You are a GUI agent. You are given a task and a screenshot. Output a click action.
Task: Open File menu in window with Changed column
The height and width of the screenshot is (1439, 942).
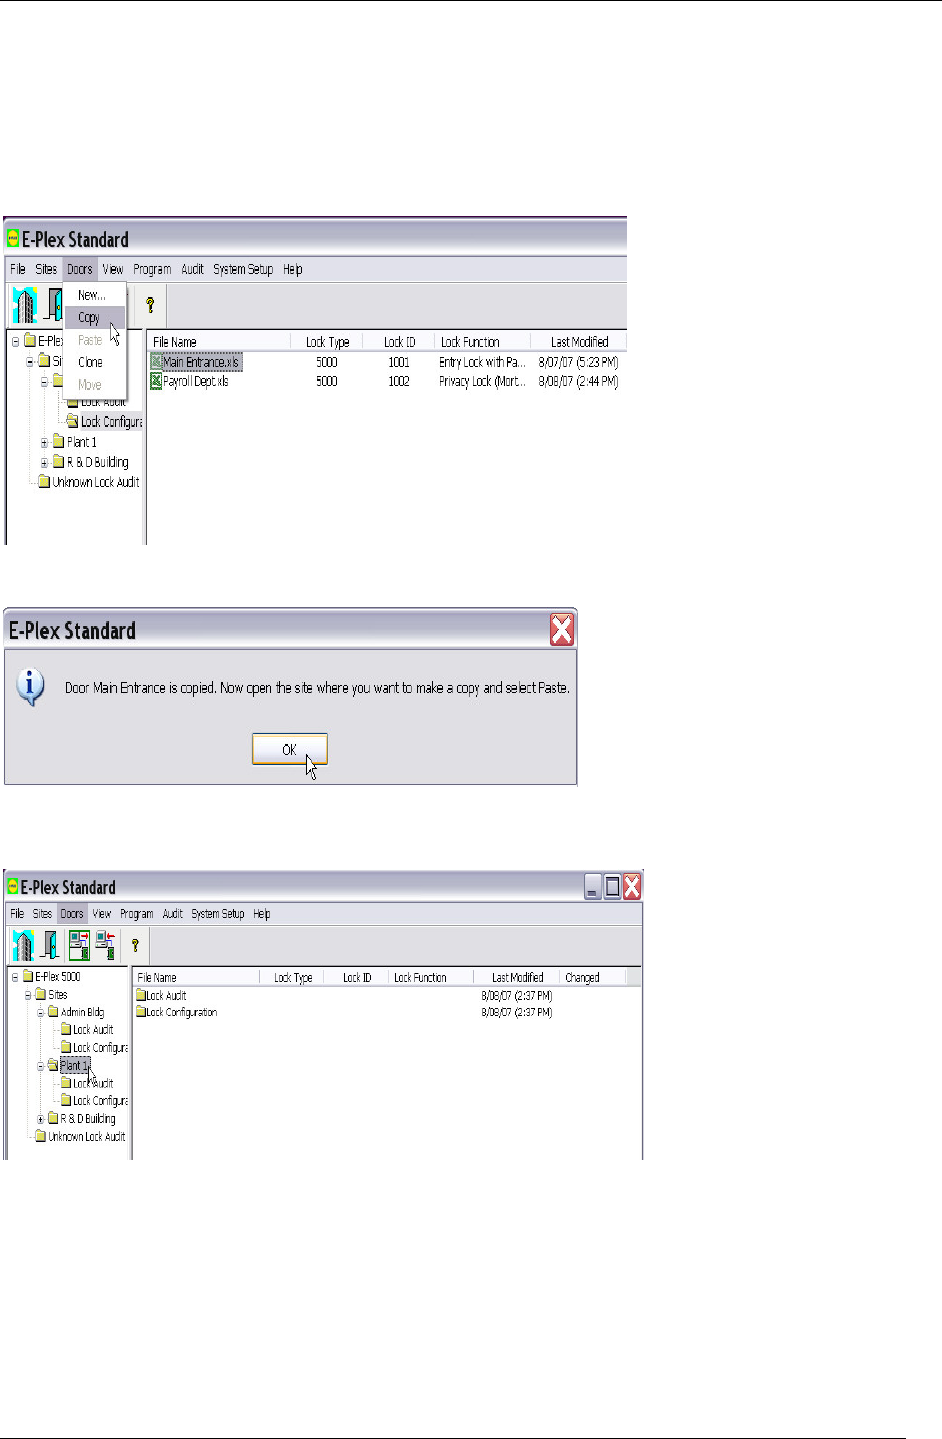[x=17, y=913]
